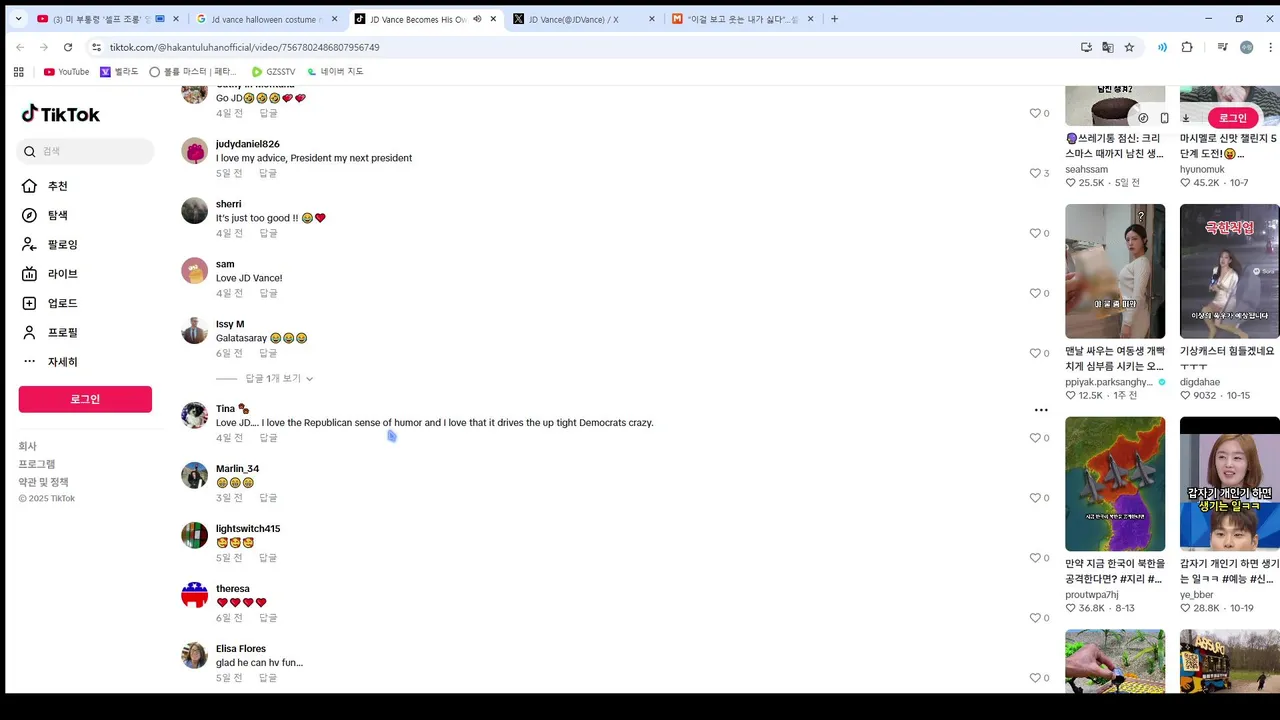Image resolution: width=1280 pixels, height=720 pixels.
Task: Close the JD Vance TikTok tab
Action: [x=493, y=19]
